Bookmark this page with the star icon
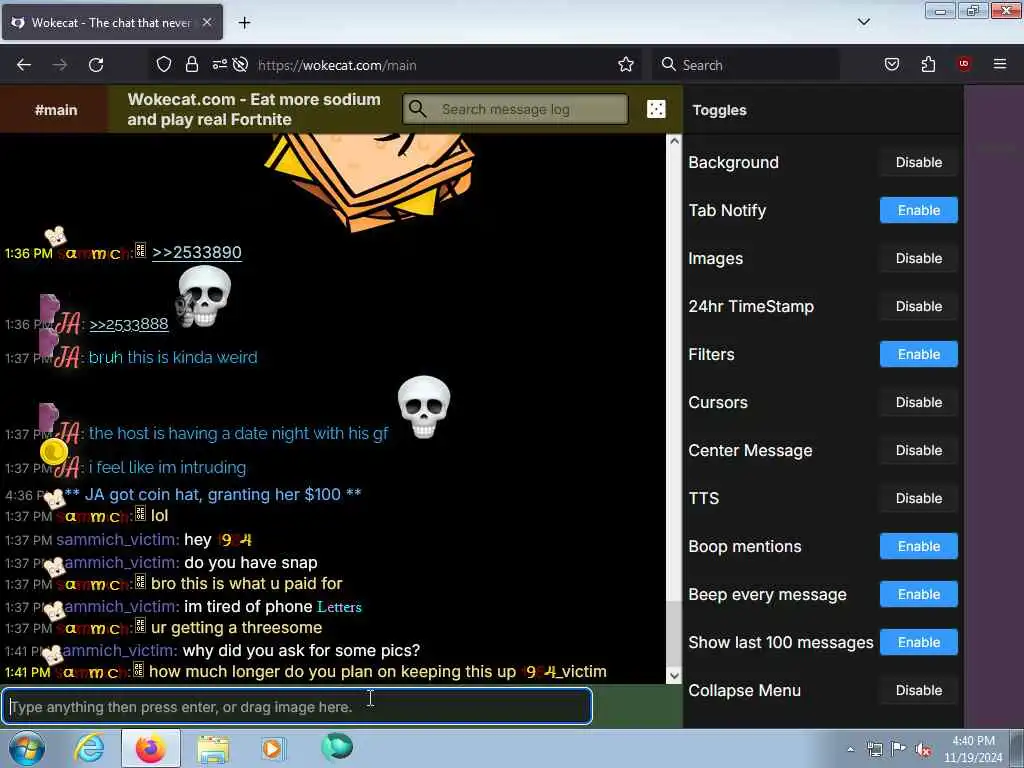Screen dimensions: 1024x768 626,65
